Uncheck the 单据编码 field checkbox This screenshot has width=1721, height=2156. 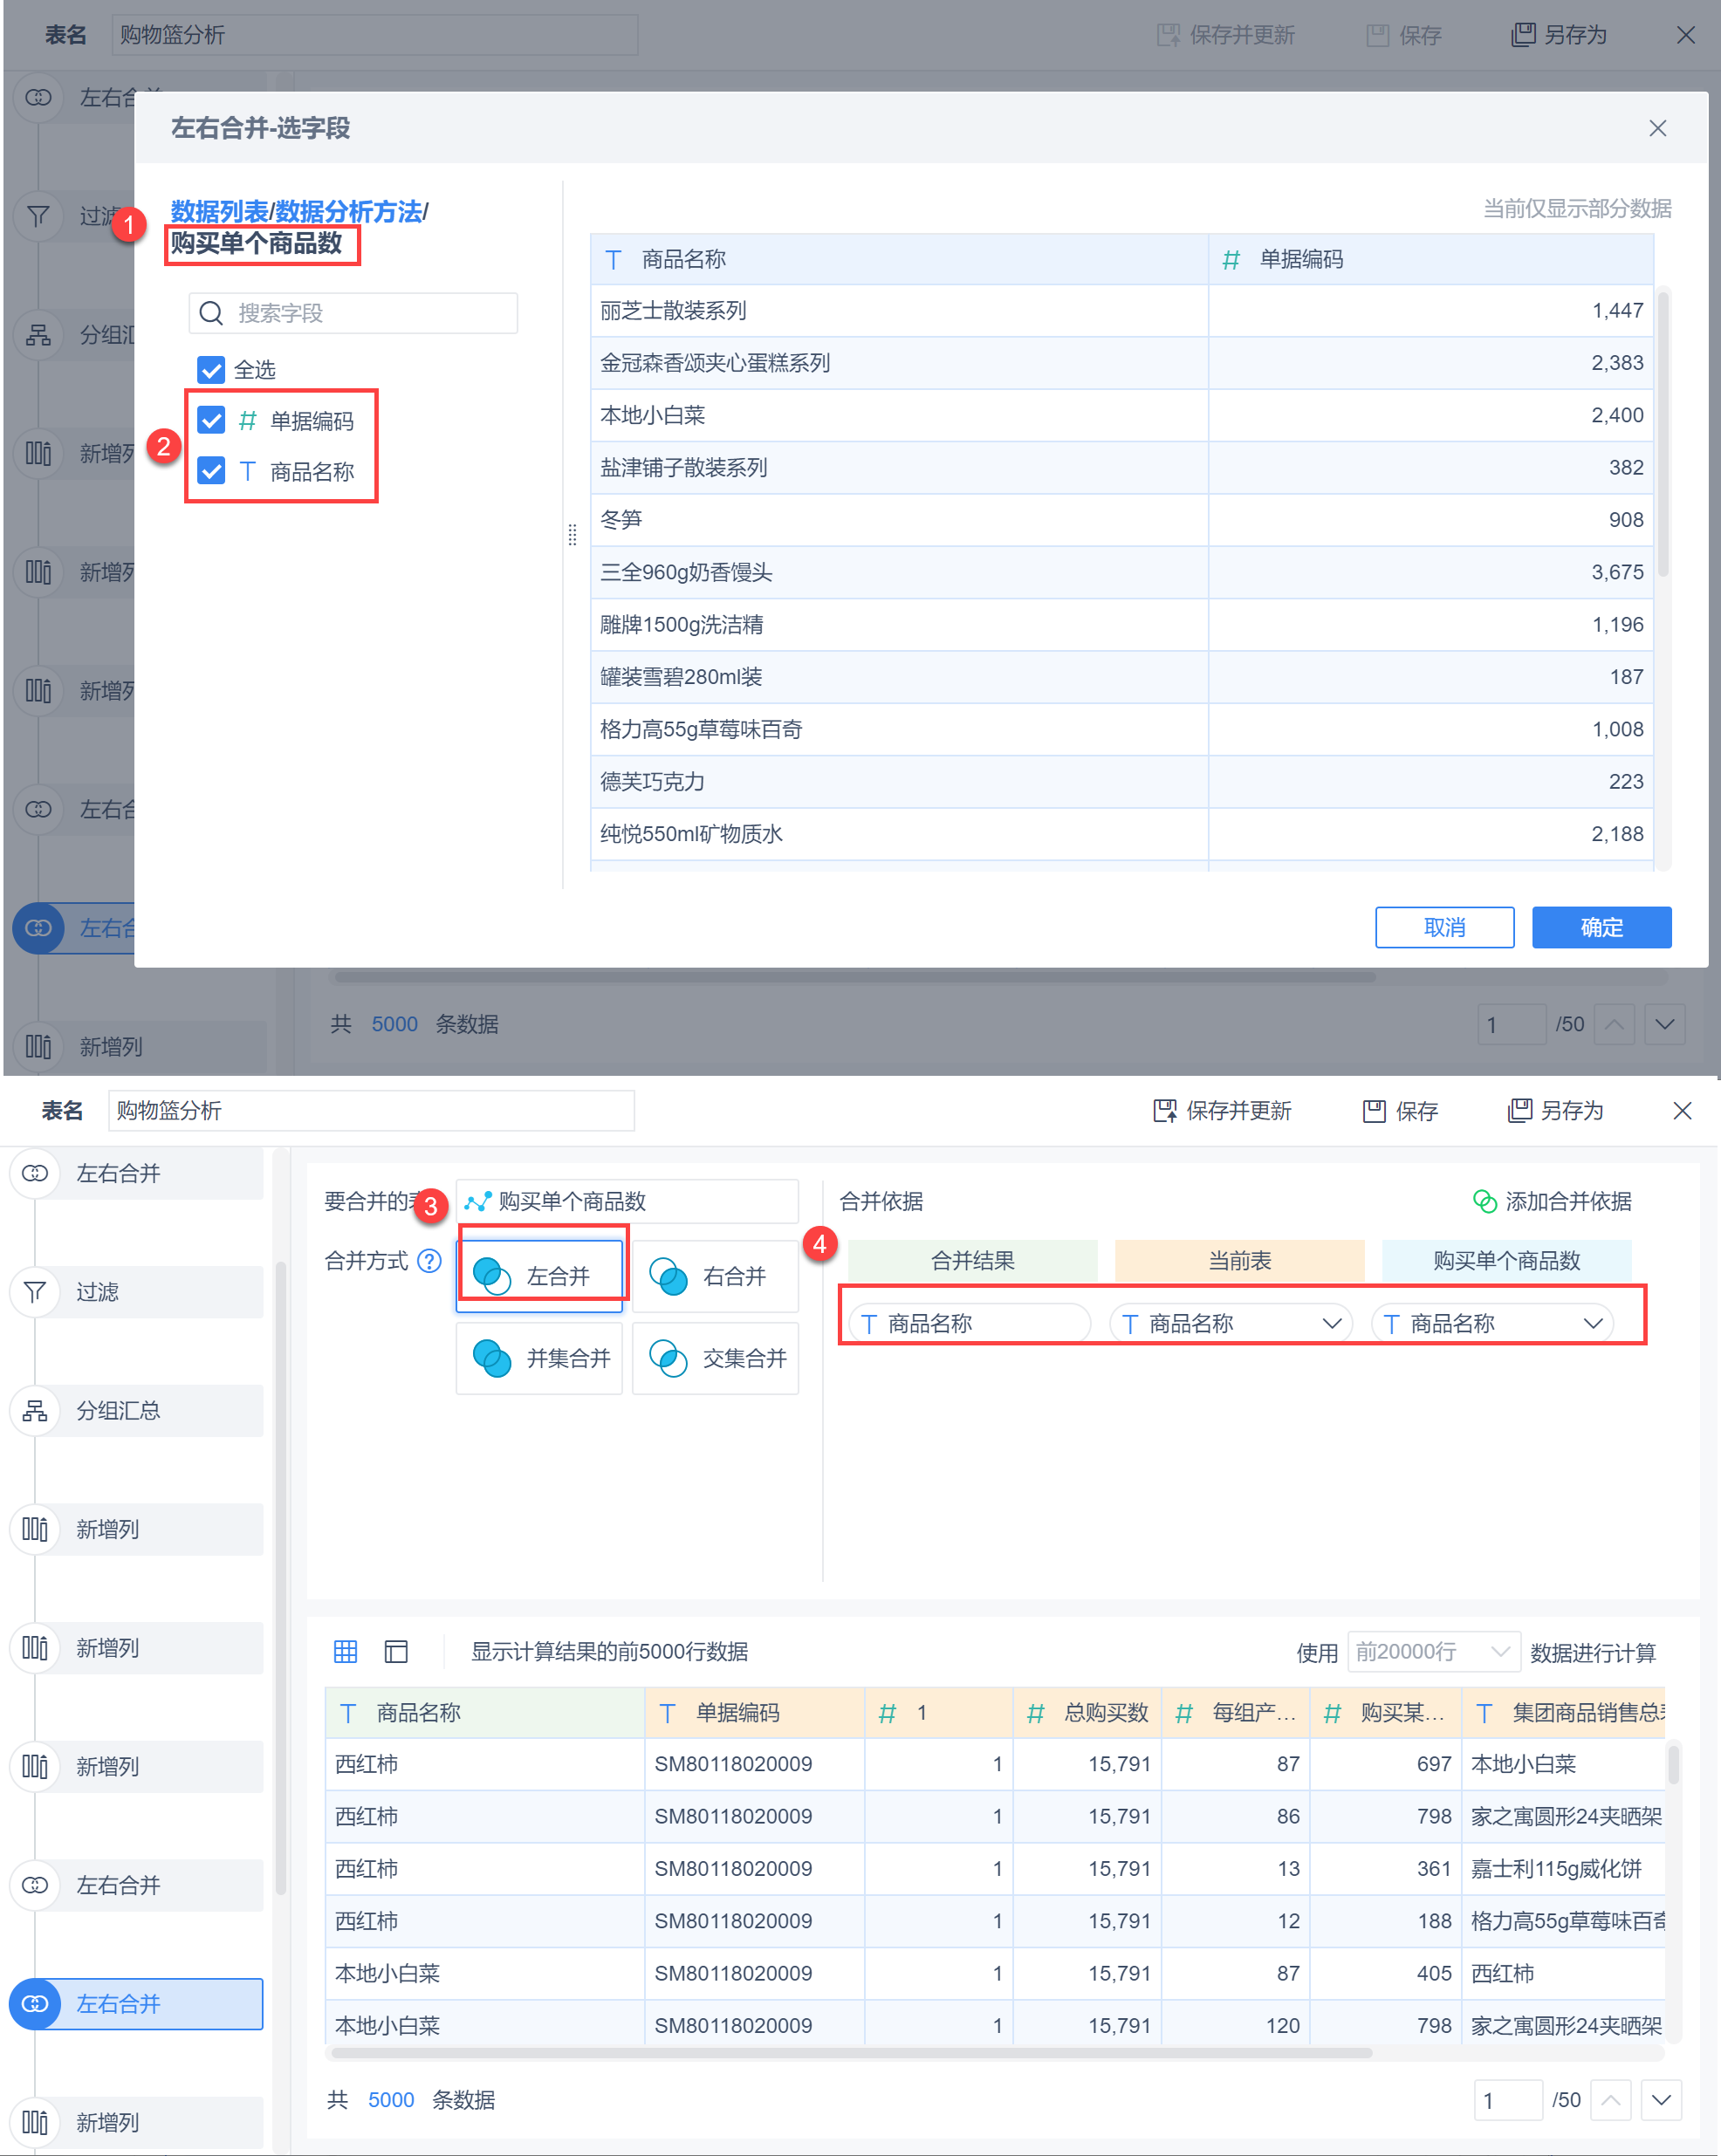coord(211,420)
